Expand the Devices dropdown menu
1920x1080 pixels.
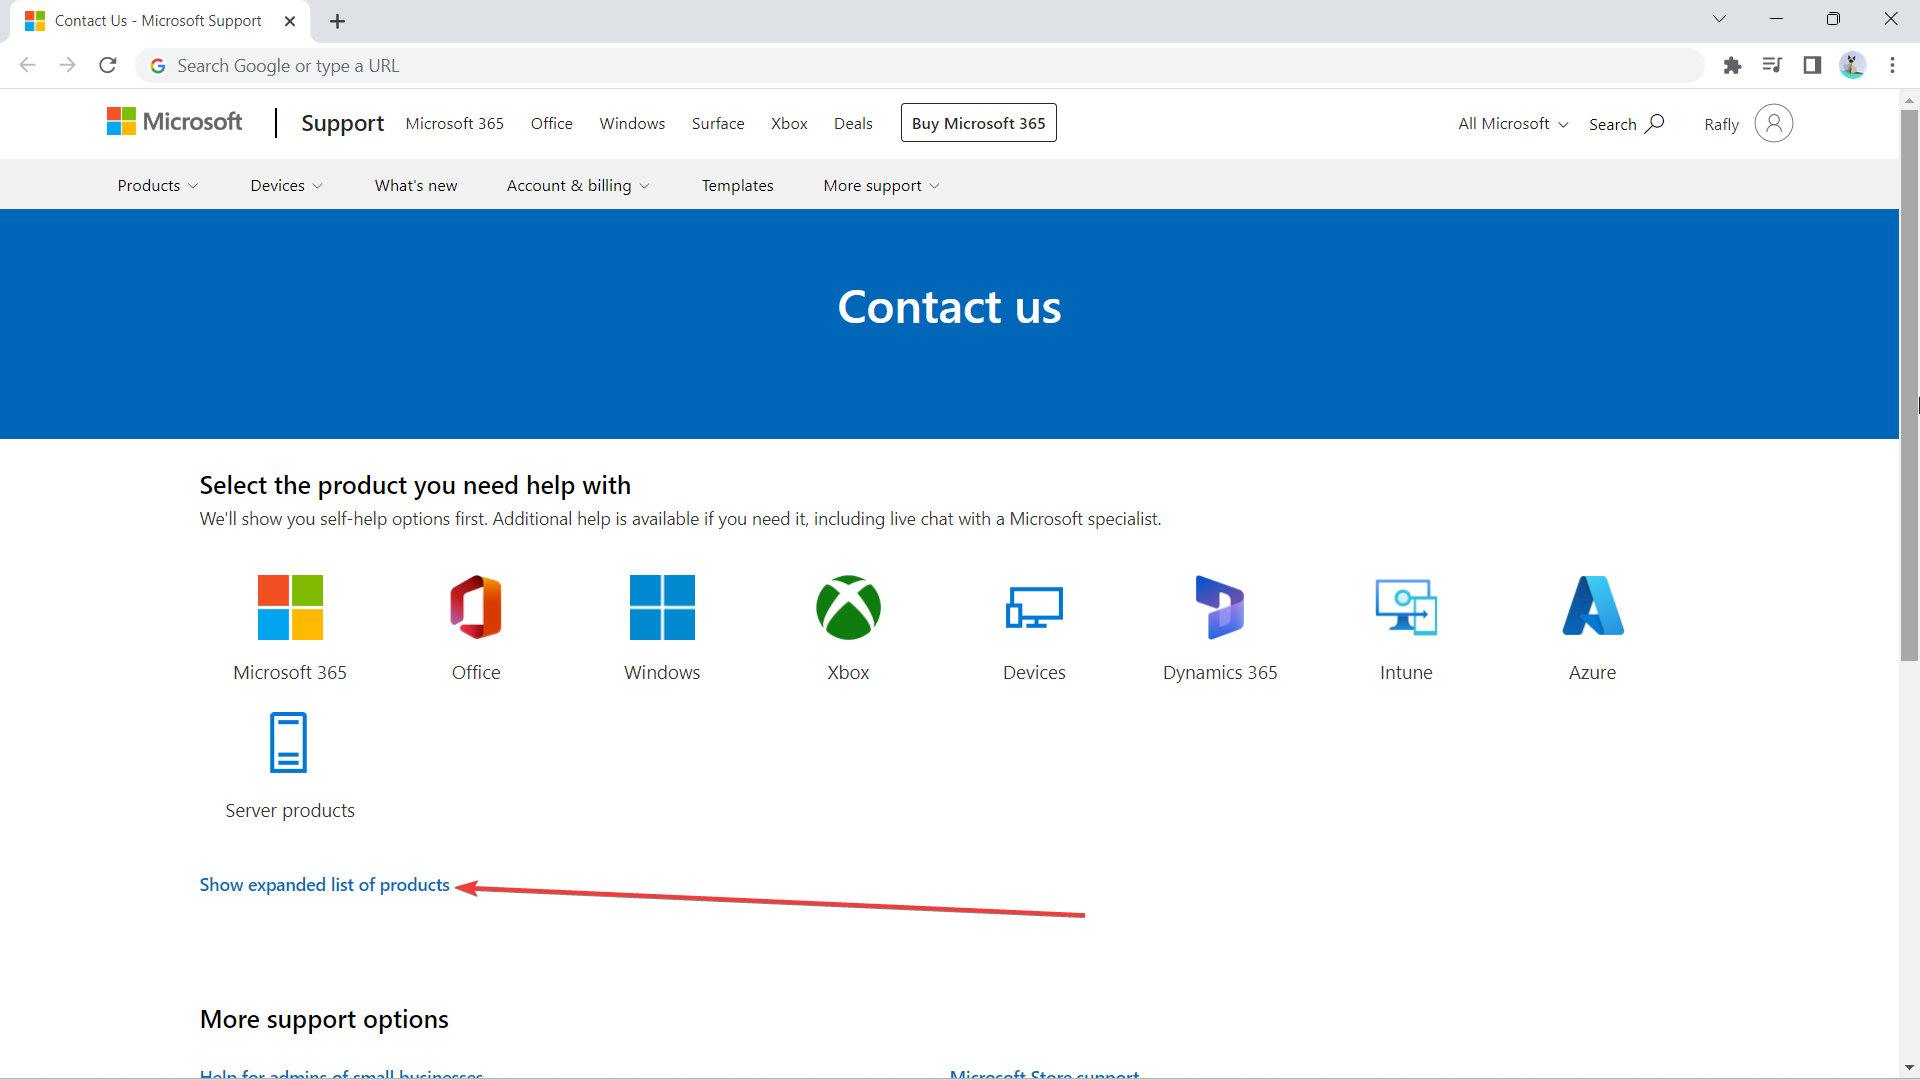[x=286, y=186]
